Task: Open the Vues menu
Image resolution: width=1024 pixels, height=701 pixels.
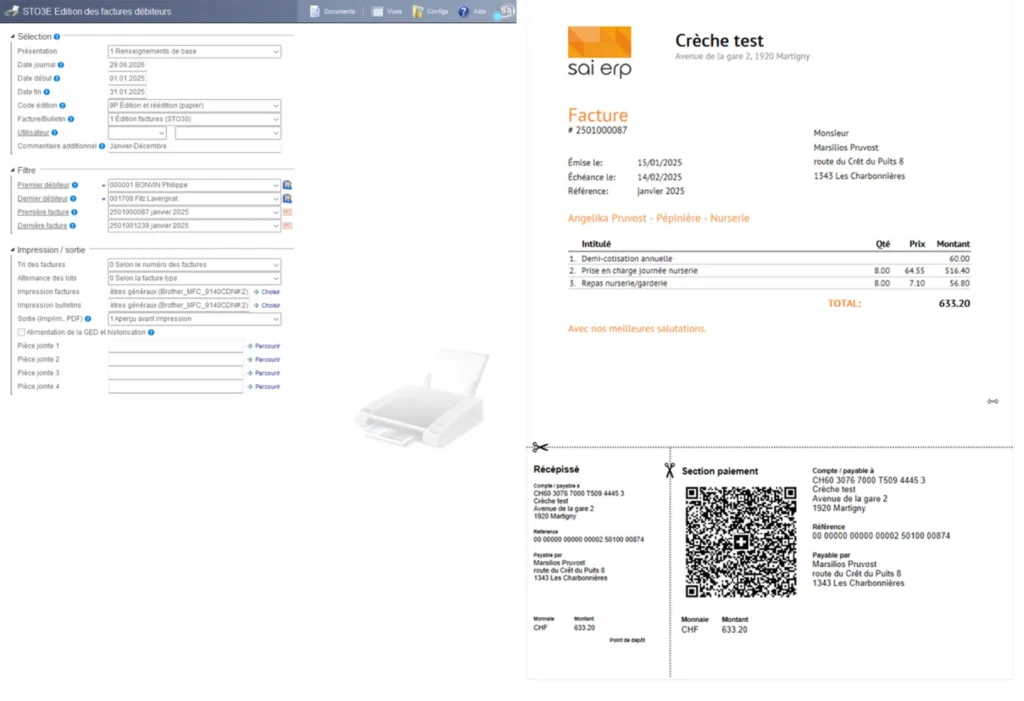Action: (x=387, y=11)
